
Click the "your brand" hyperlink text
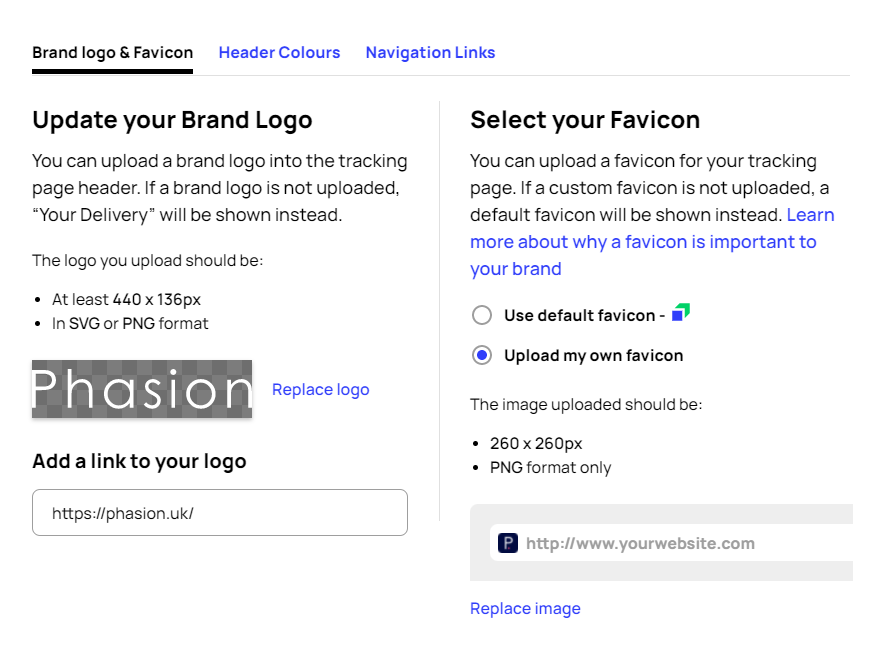515,268
